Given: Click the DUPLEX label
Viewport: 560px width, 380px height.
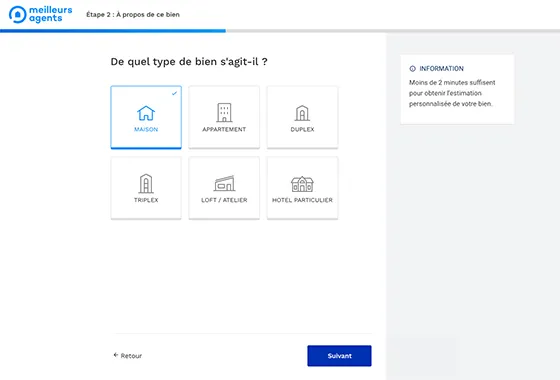Looking at the screenshot, I should coord(302,129).
